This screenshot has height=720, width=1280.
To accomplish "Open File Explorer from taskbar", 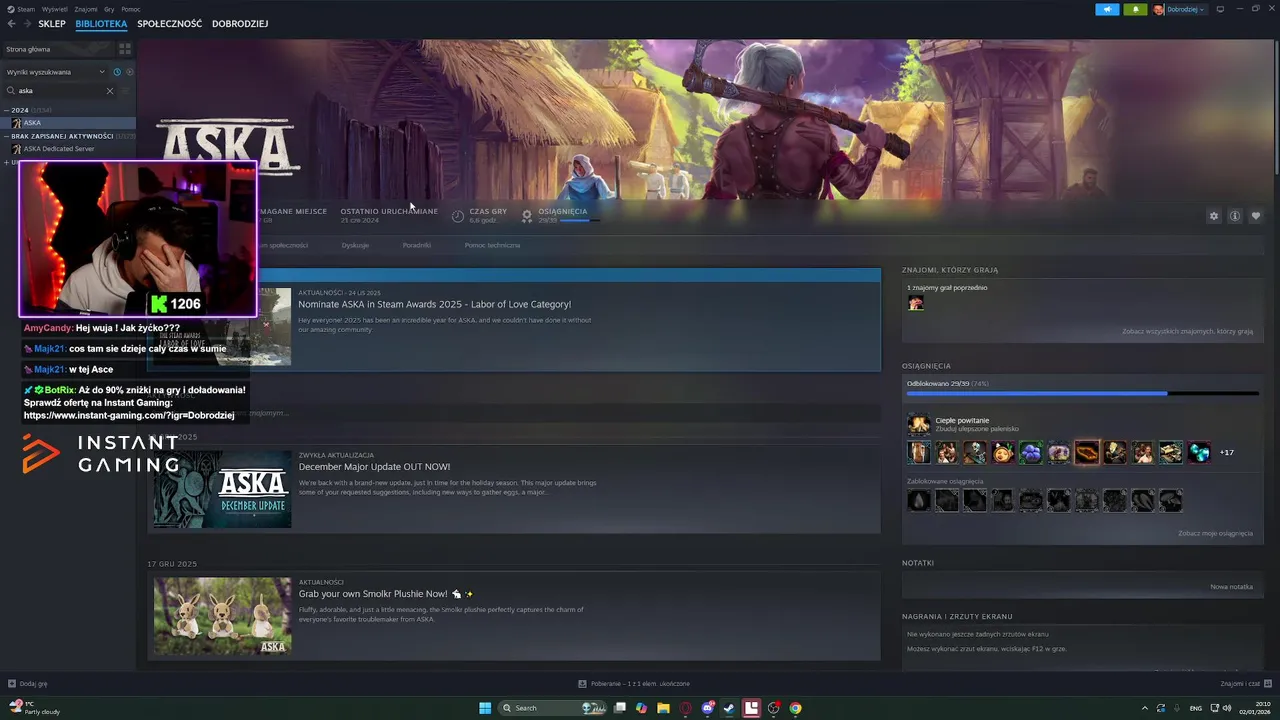I will (x=663, y=708).
